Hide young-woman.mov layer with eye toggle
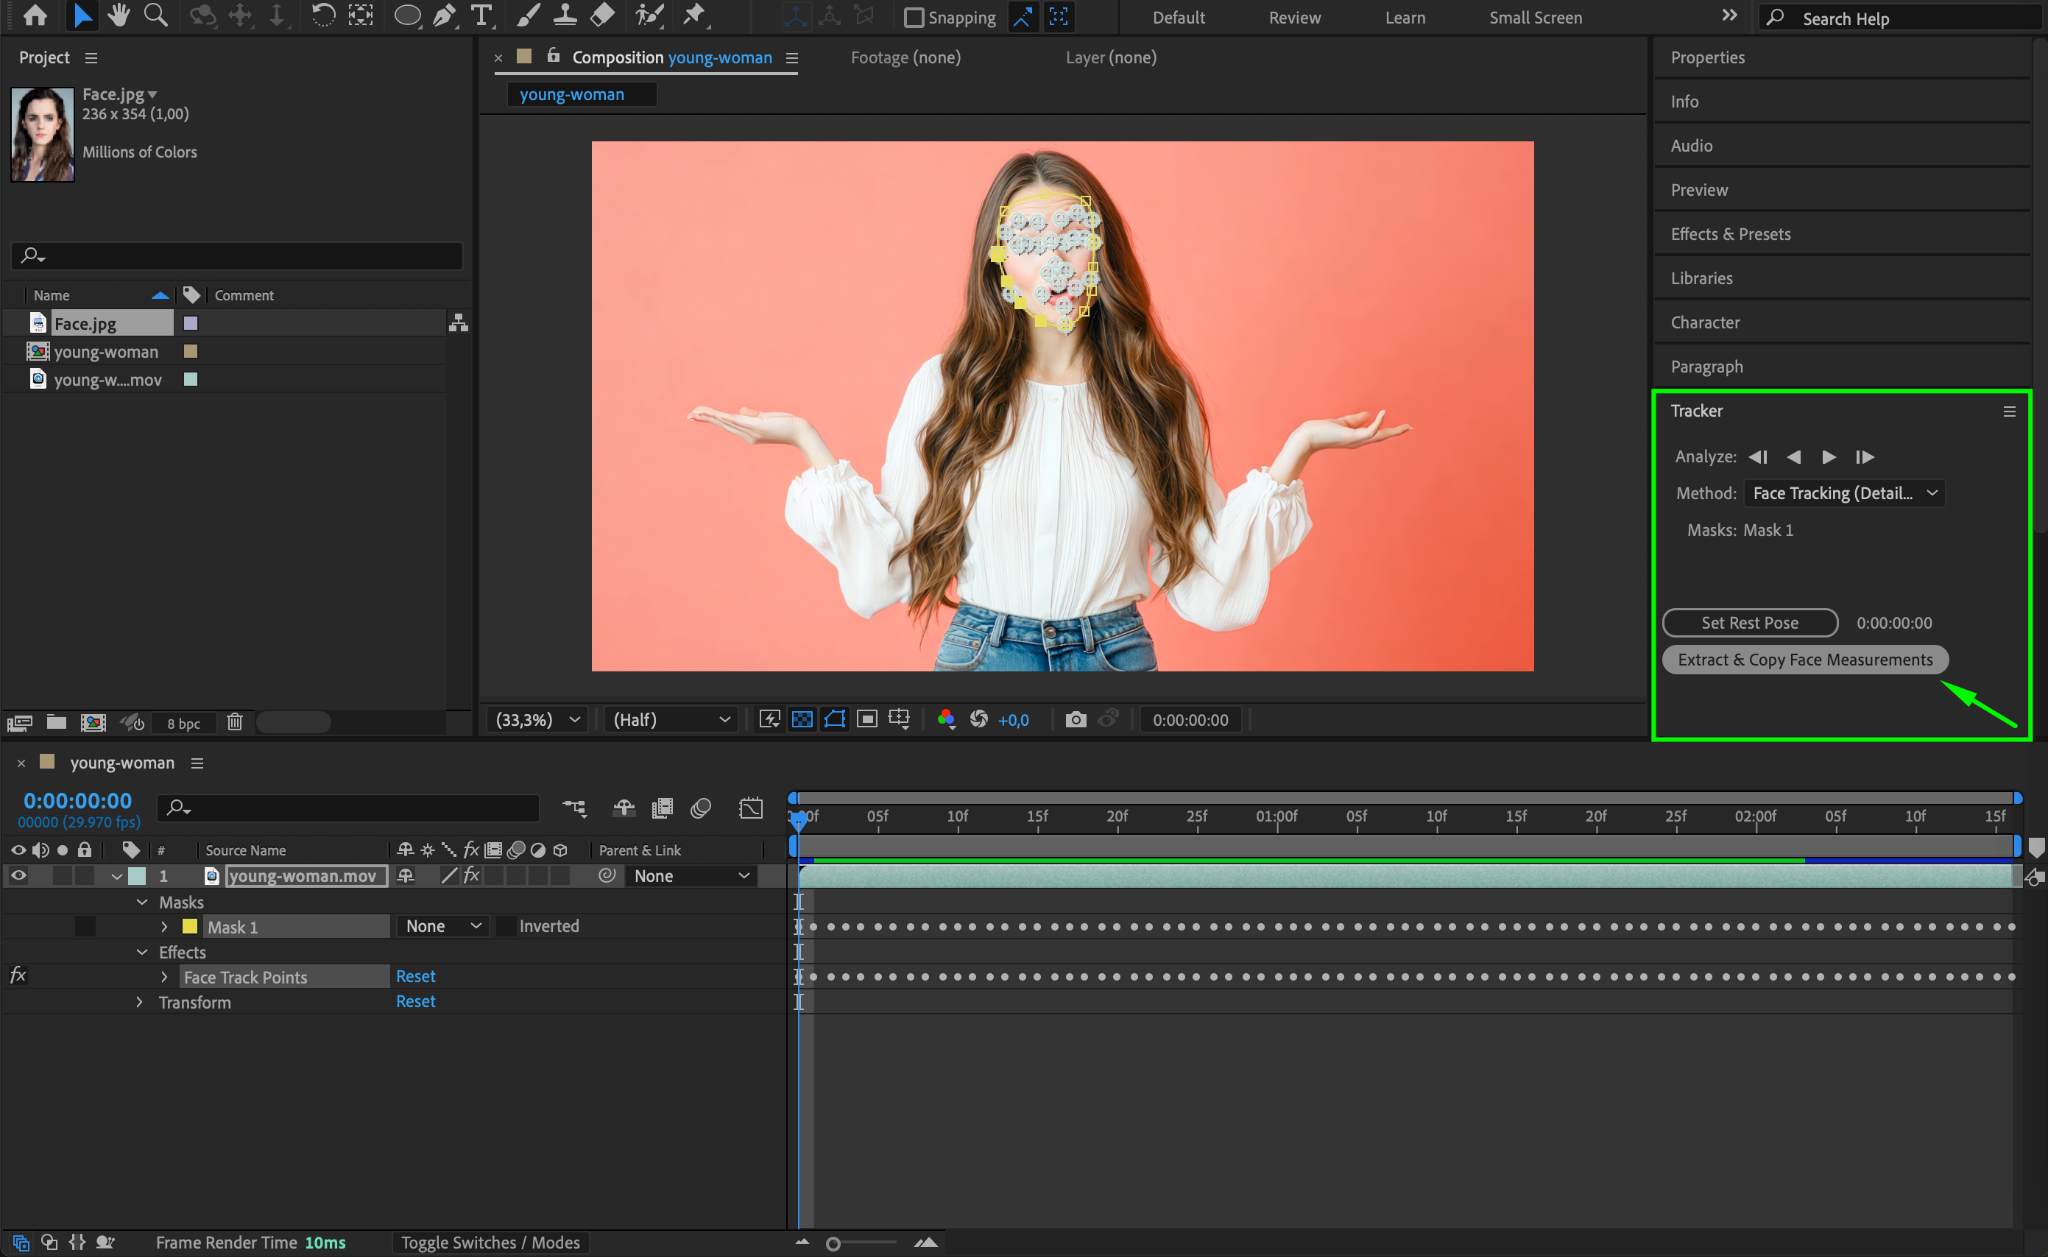Image resolution: width=2048 pixels, height=1257 pixels. (18, 876)
